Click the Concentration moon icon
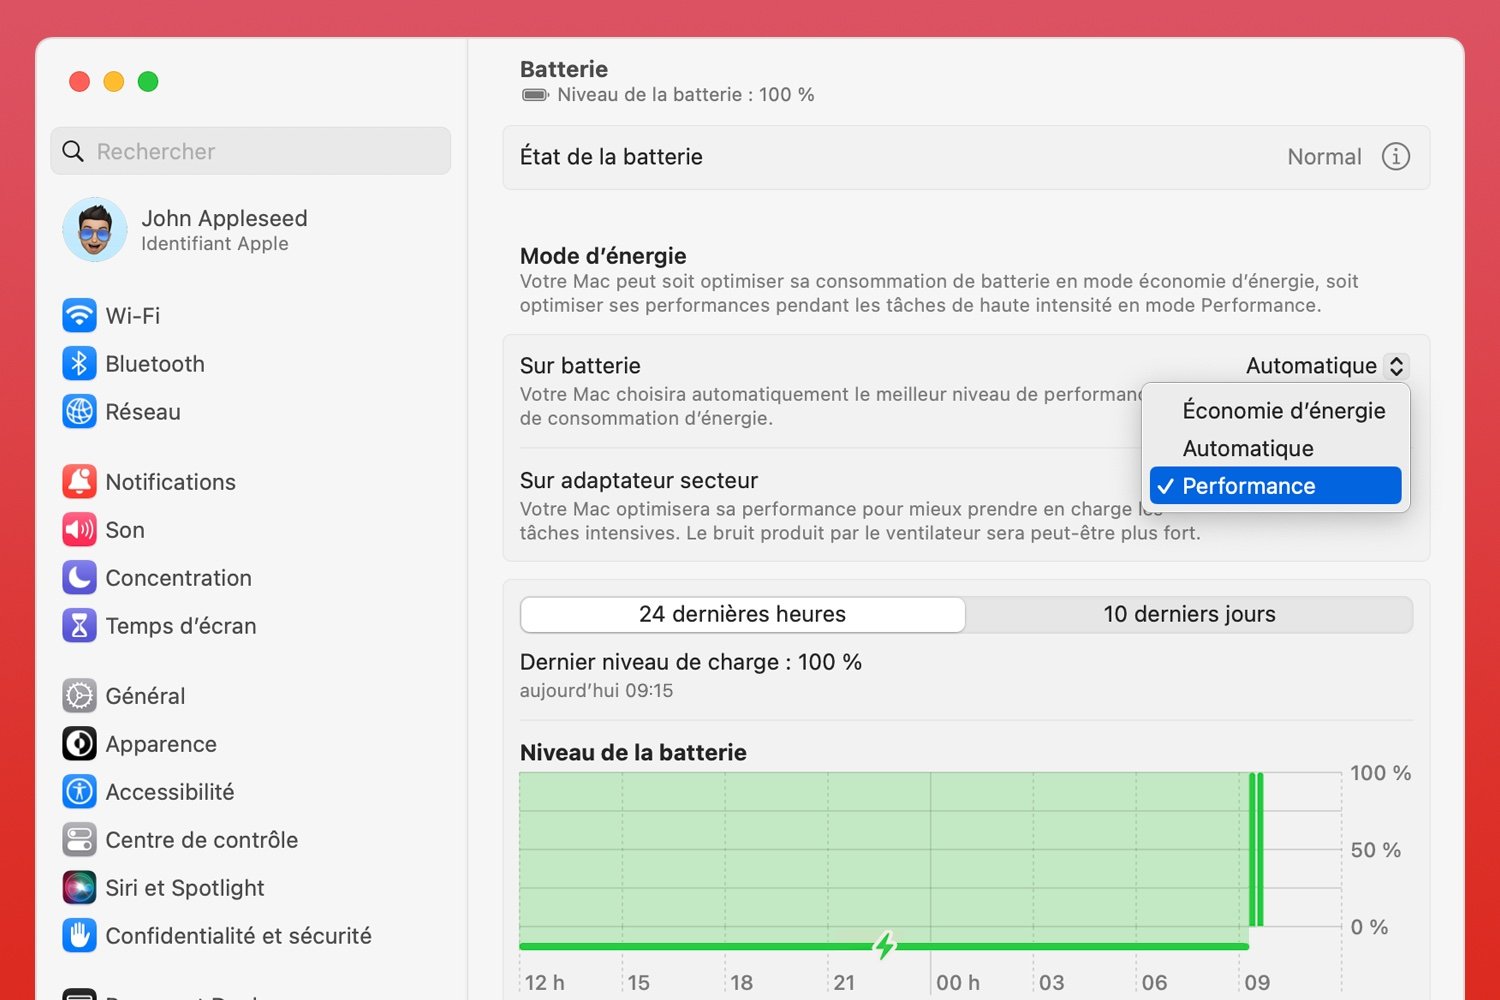The height and width of the screenshot is (1000, 1500). point(79,578)
